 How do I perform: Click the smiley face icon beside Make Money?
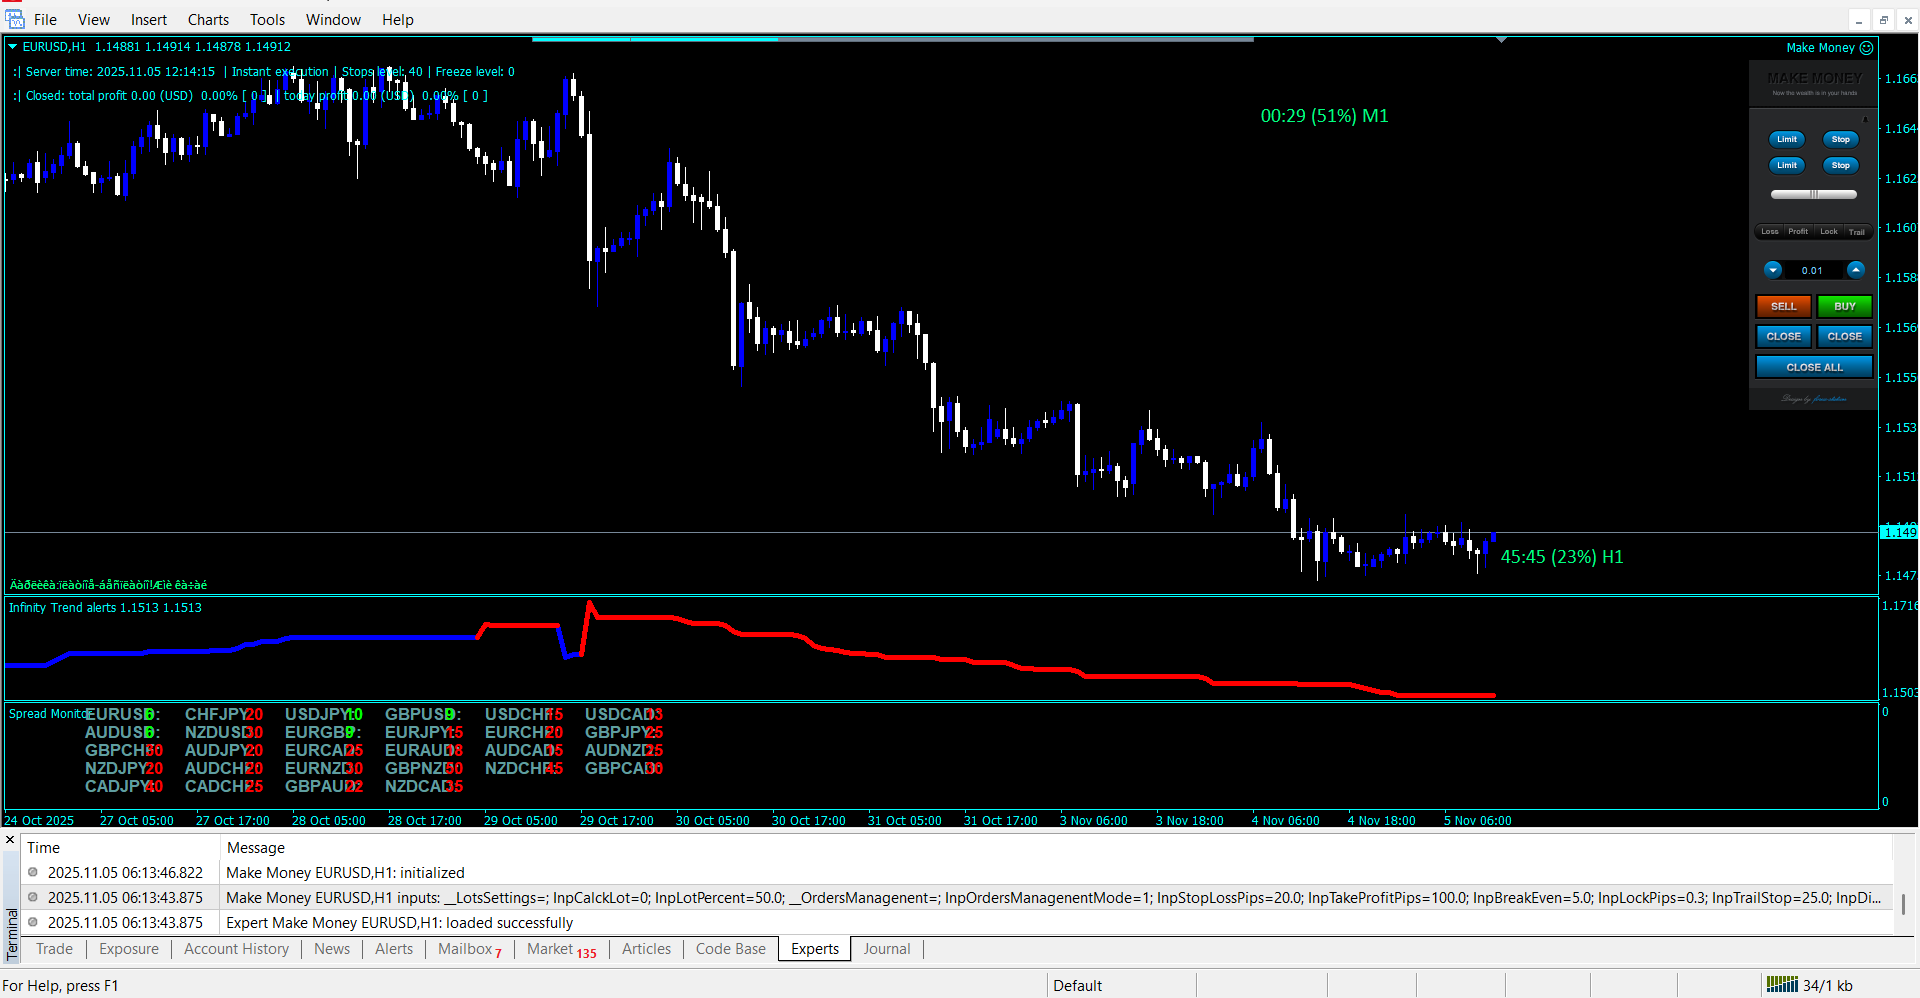pos(1866,47)
